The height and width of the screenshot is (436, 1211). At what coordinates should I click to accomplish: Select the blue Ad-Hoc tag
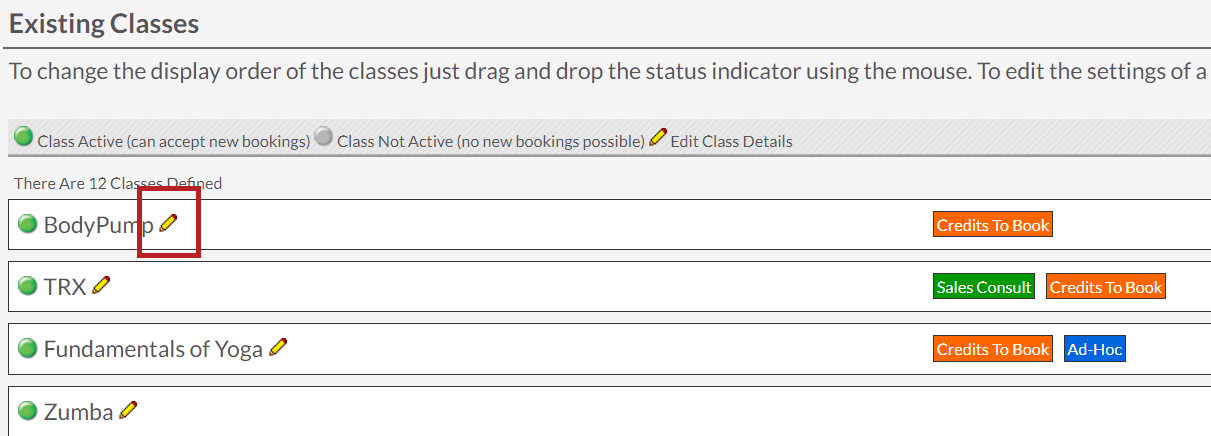(1095, 349)
